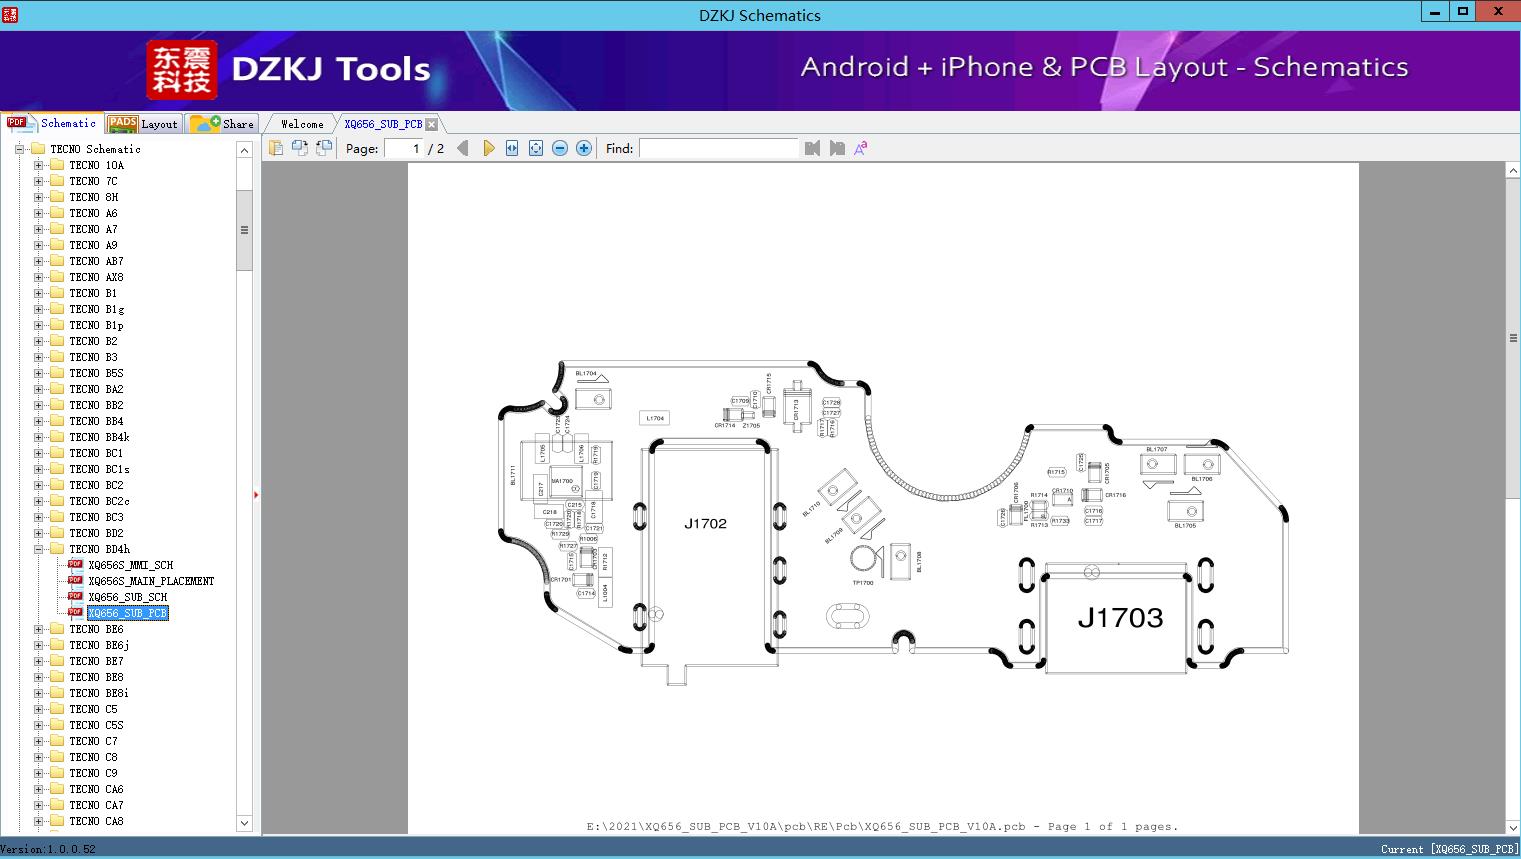Viewport: 1521px width, 859px height.
Task: Zoom in the schematic view
Action: click(x=584, y=148)
